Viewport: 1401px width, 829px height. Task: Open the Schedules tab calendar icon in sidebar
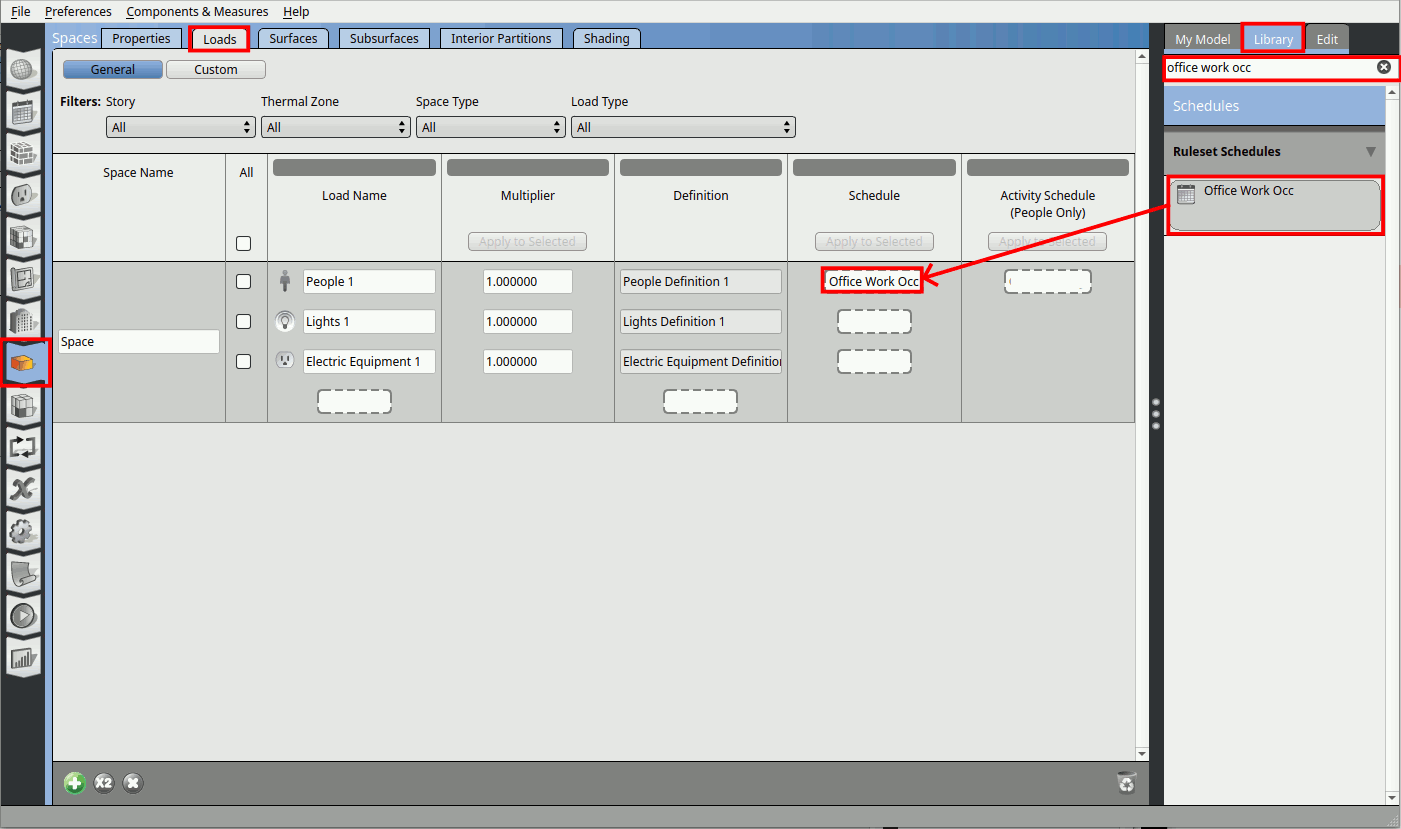[23, 112]
